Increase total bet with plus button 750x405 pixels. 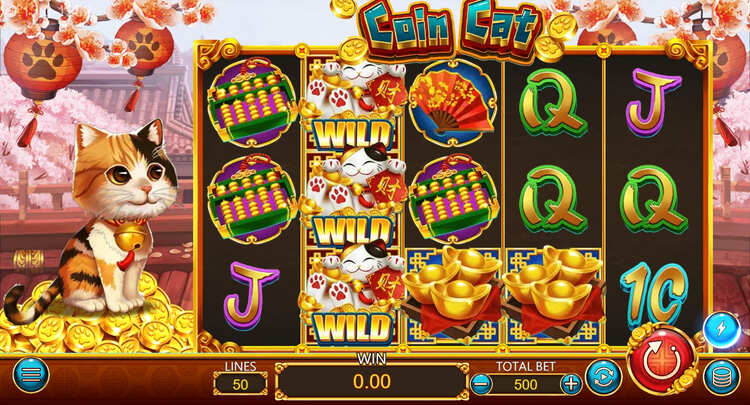point(571,383)
